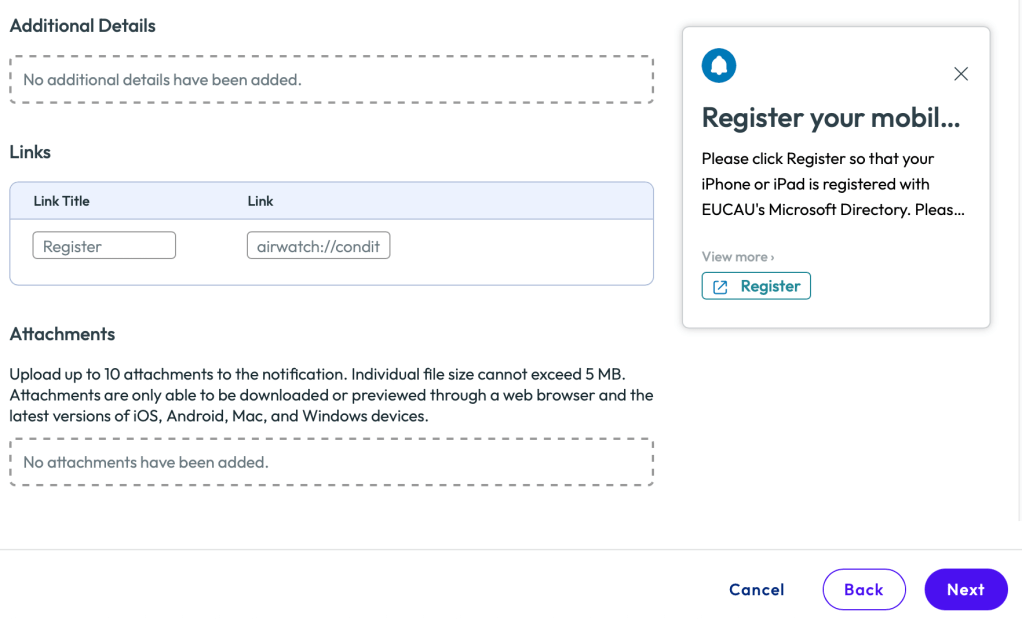Viewport: 1022px width, 619px height.
Task: Click the preview description about iPhone or iPad
Action: [833, 185]
